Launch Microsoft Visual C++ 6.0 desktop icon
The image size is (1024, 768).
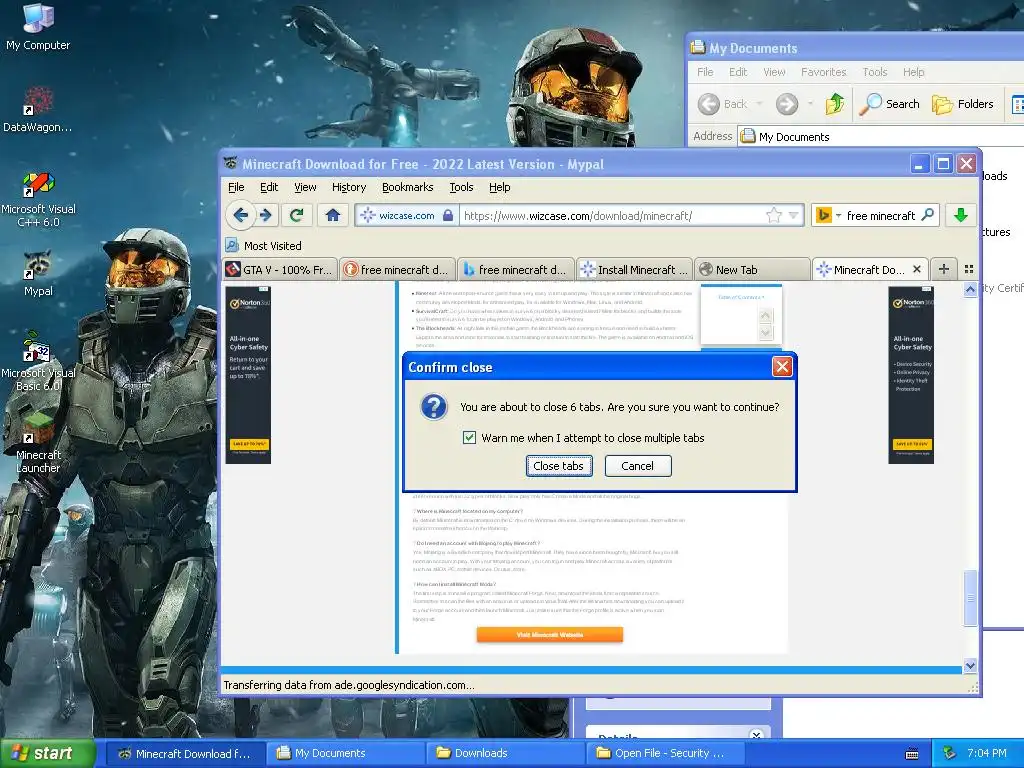pyautogui.click(x=38, y=199)
